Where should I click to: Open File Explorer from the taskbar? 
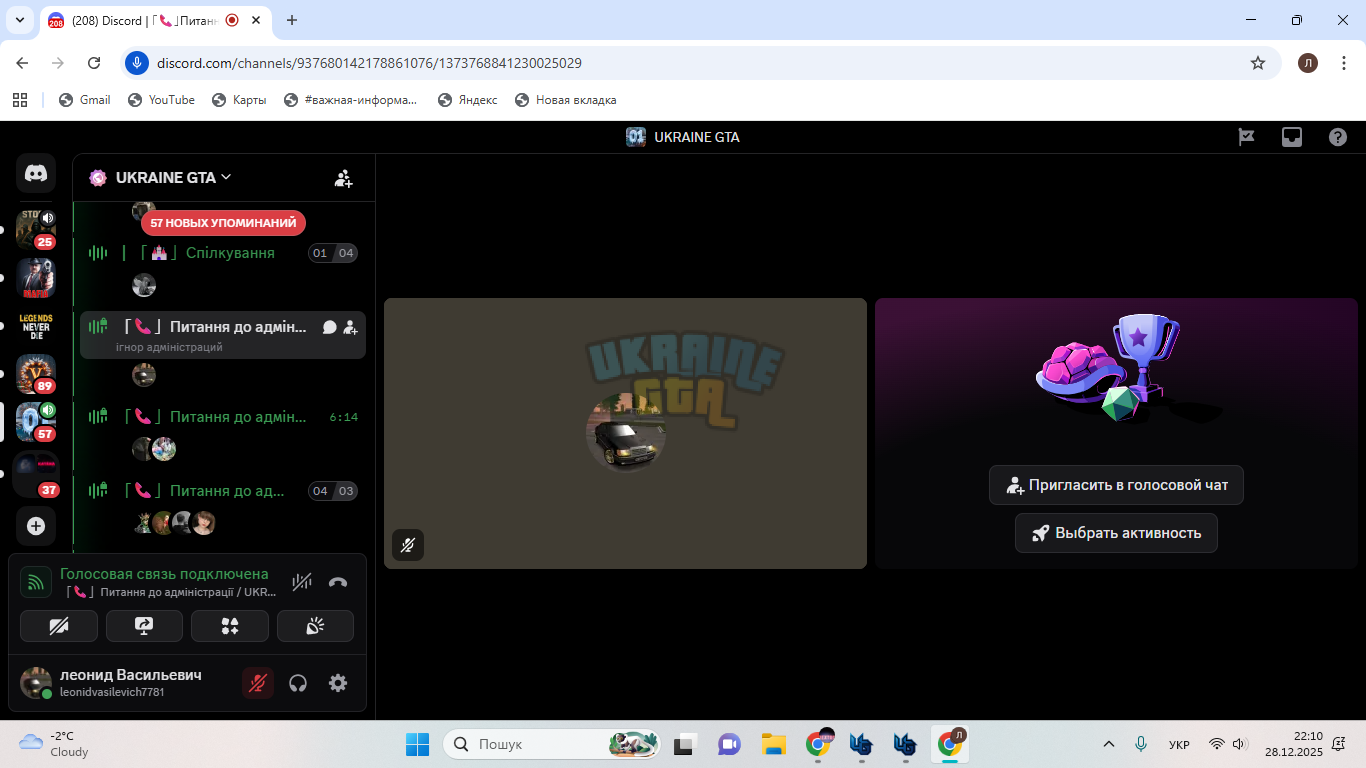point(773,744)
